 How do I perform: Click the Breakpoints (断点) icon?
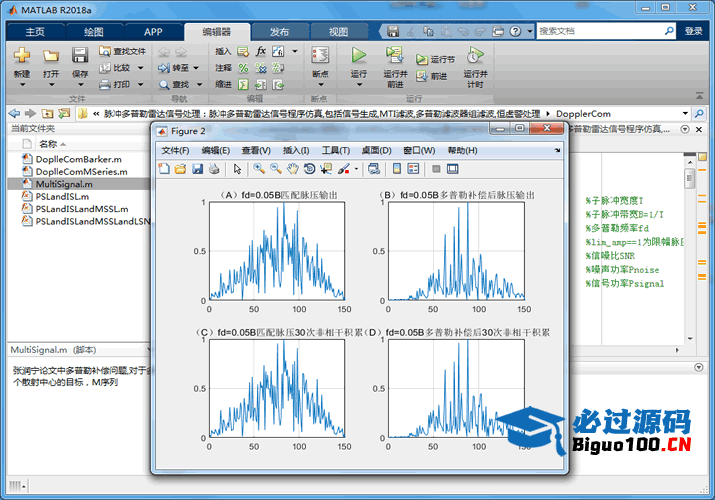(x=320, y=55)
